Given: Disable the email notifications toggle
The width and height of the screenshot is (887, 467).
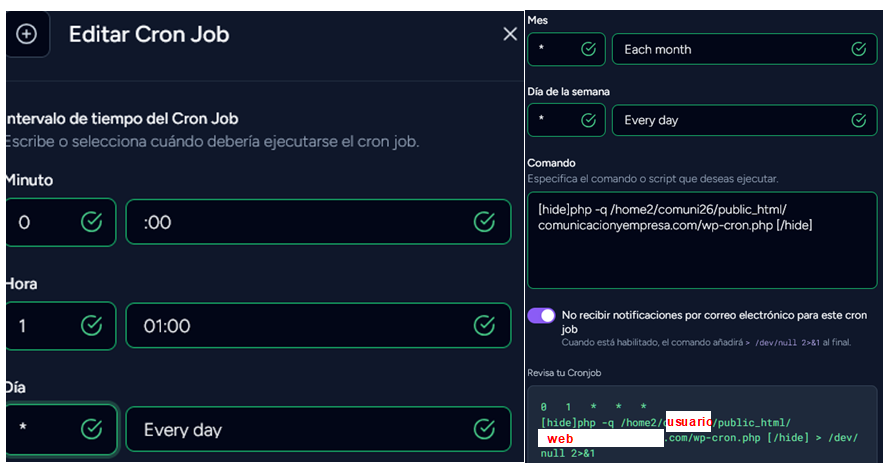Looking at the screenshot, I should [541, 315].
